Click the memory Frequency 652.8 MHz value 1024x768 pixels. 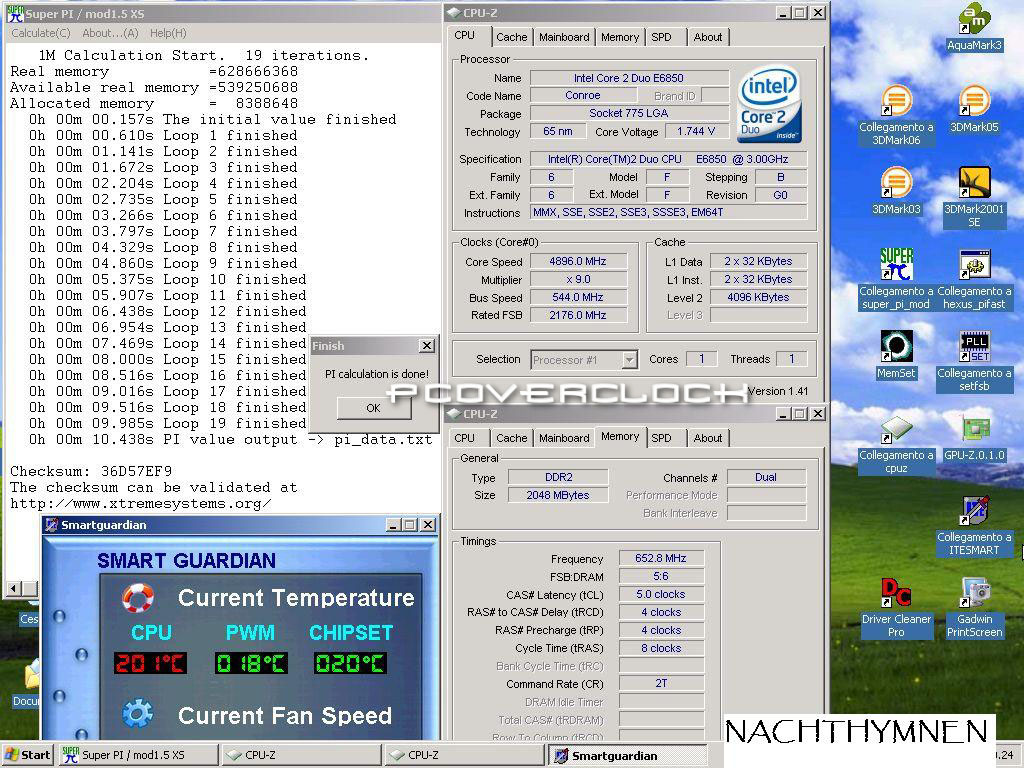661,558
